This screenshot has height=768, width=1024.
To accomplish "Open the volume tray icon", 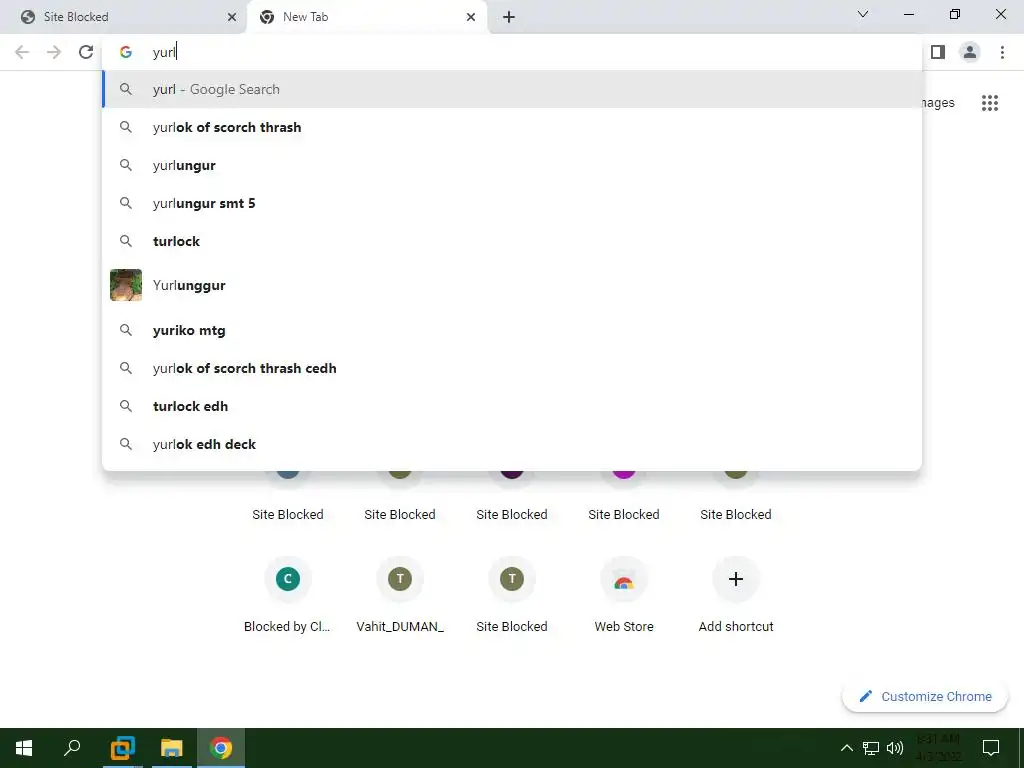I will 895,748.
